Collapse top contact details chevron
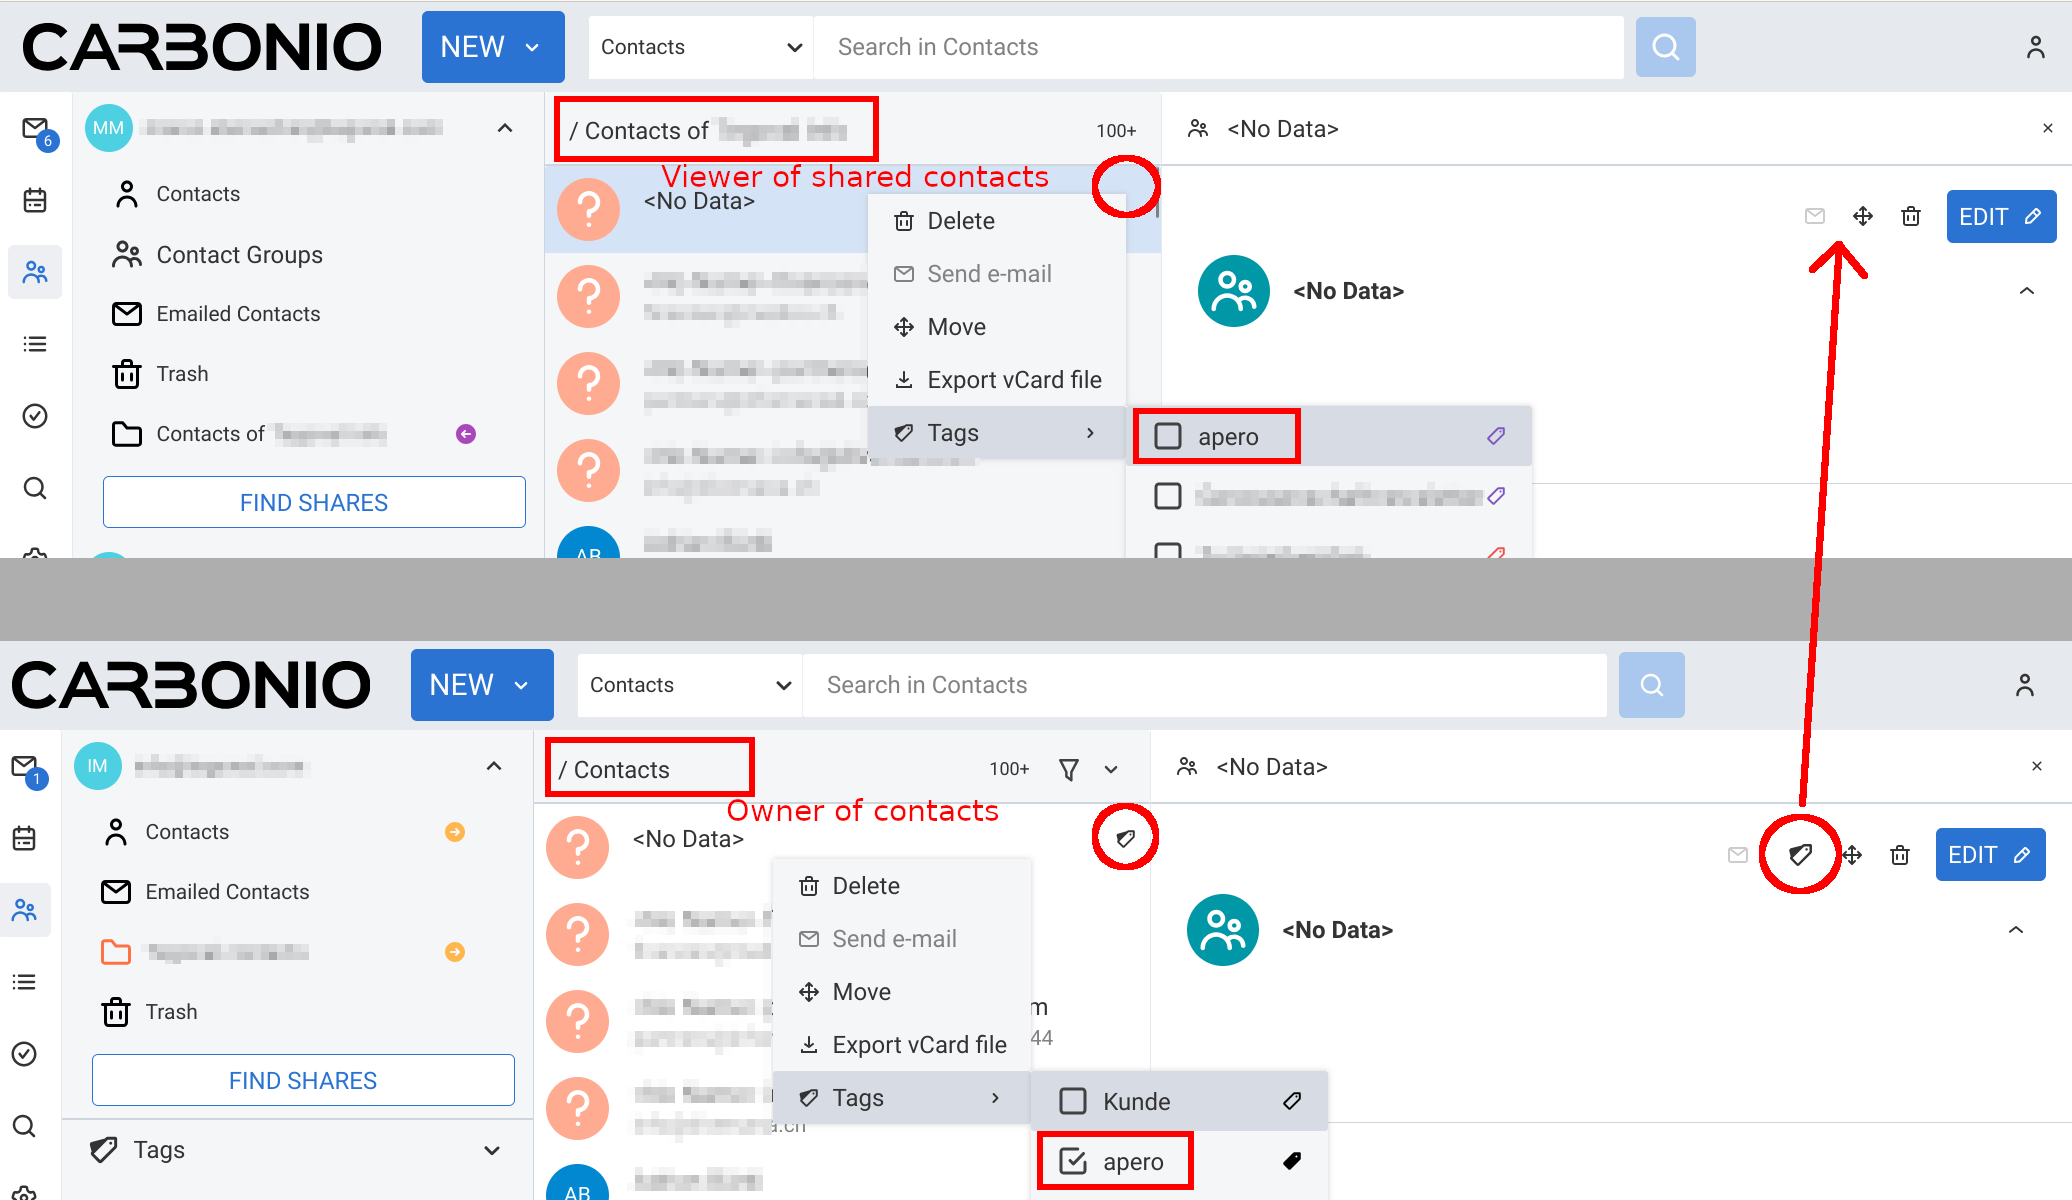Image resolution: width=2072 pixels, height=1200 pixels. click(2026, 291)
